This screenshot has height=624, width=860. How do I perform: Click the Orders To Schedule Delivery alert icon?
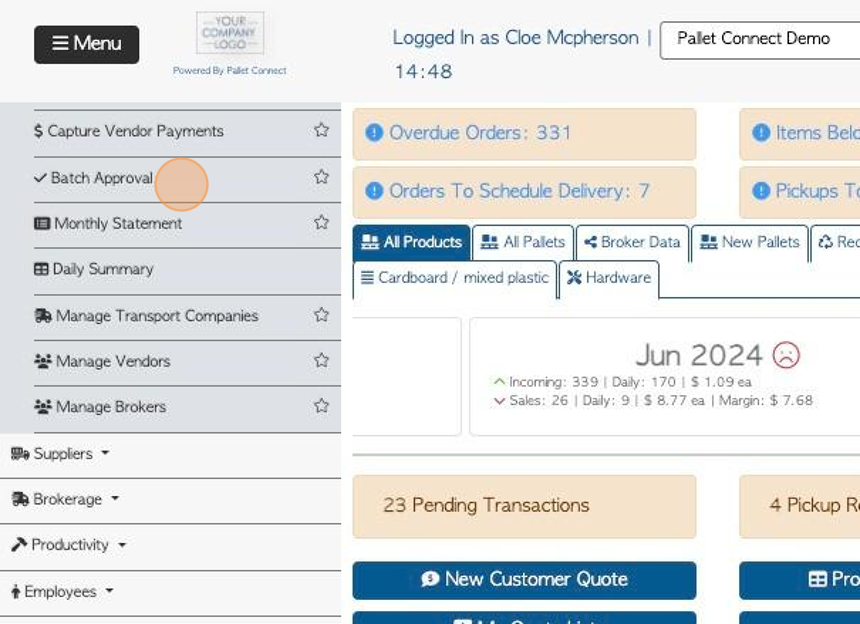point(374,191)
